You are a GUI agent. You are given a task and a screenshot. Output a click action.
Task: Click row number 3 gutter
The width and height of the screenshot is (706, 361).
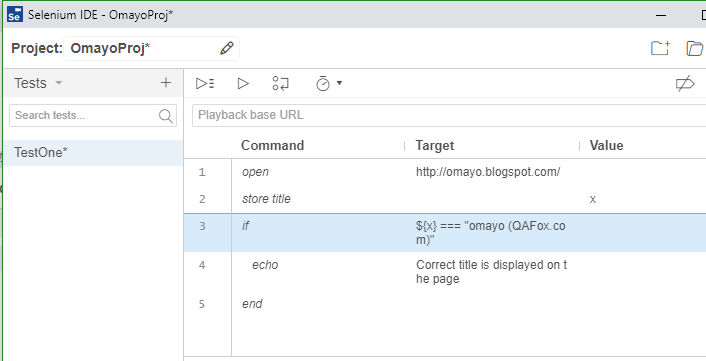click(202, 226)
